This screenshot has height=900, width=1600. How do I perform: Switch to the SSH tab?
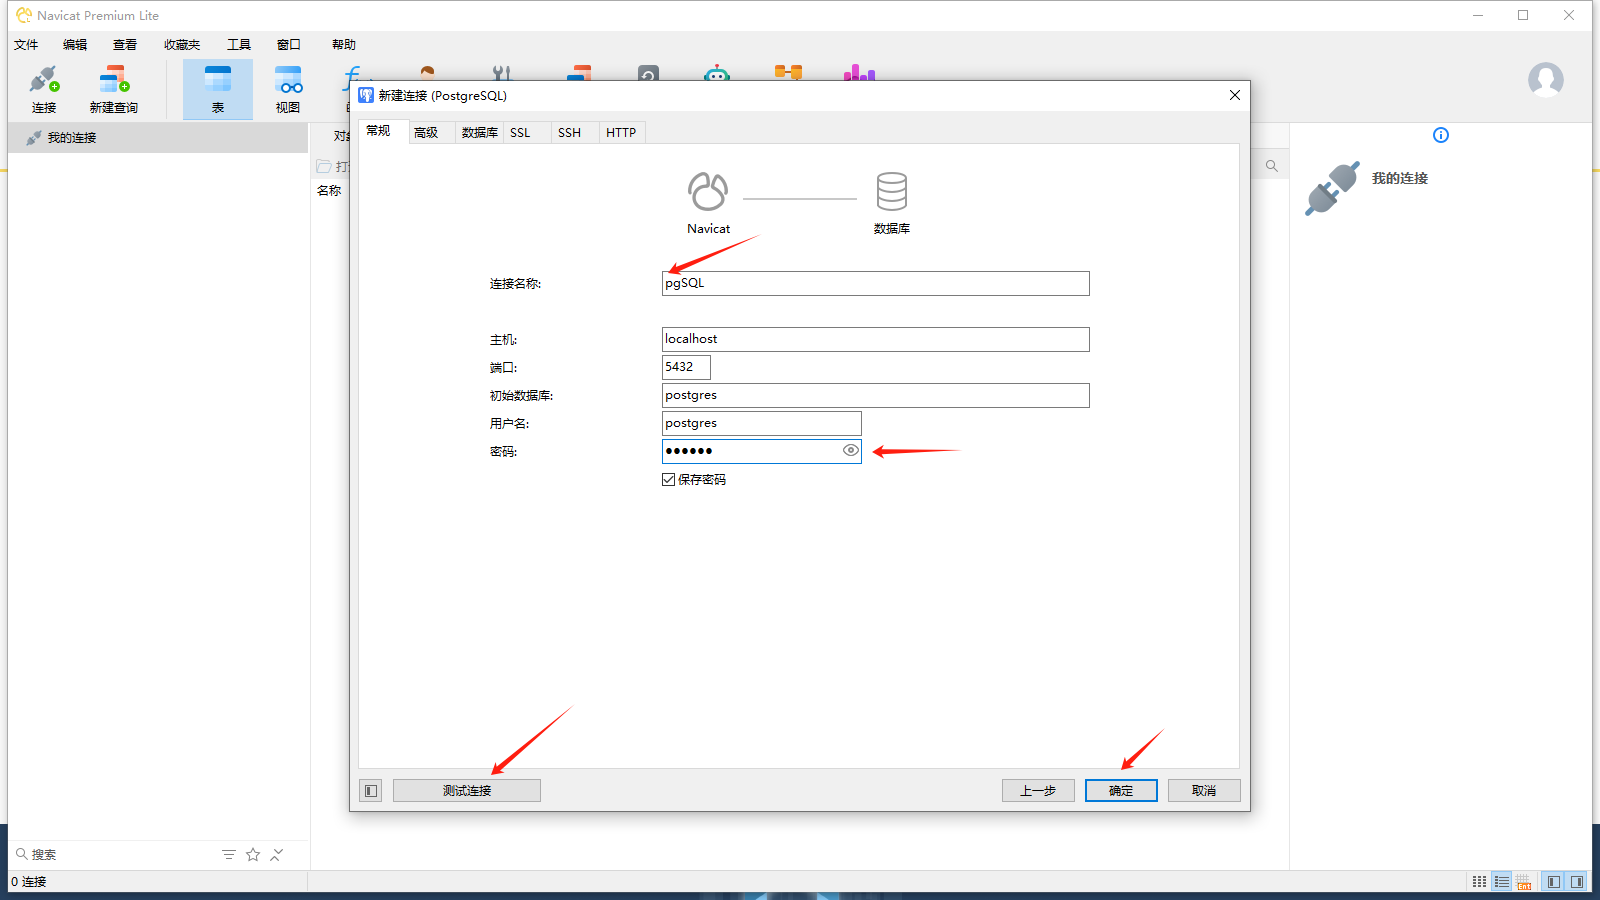tap(575, 133)
